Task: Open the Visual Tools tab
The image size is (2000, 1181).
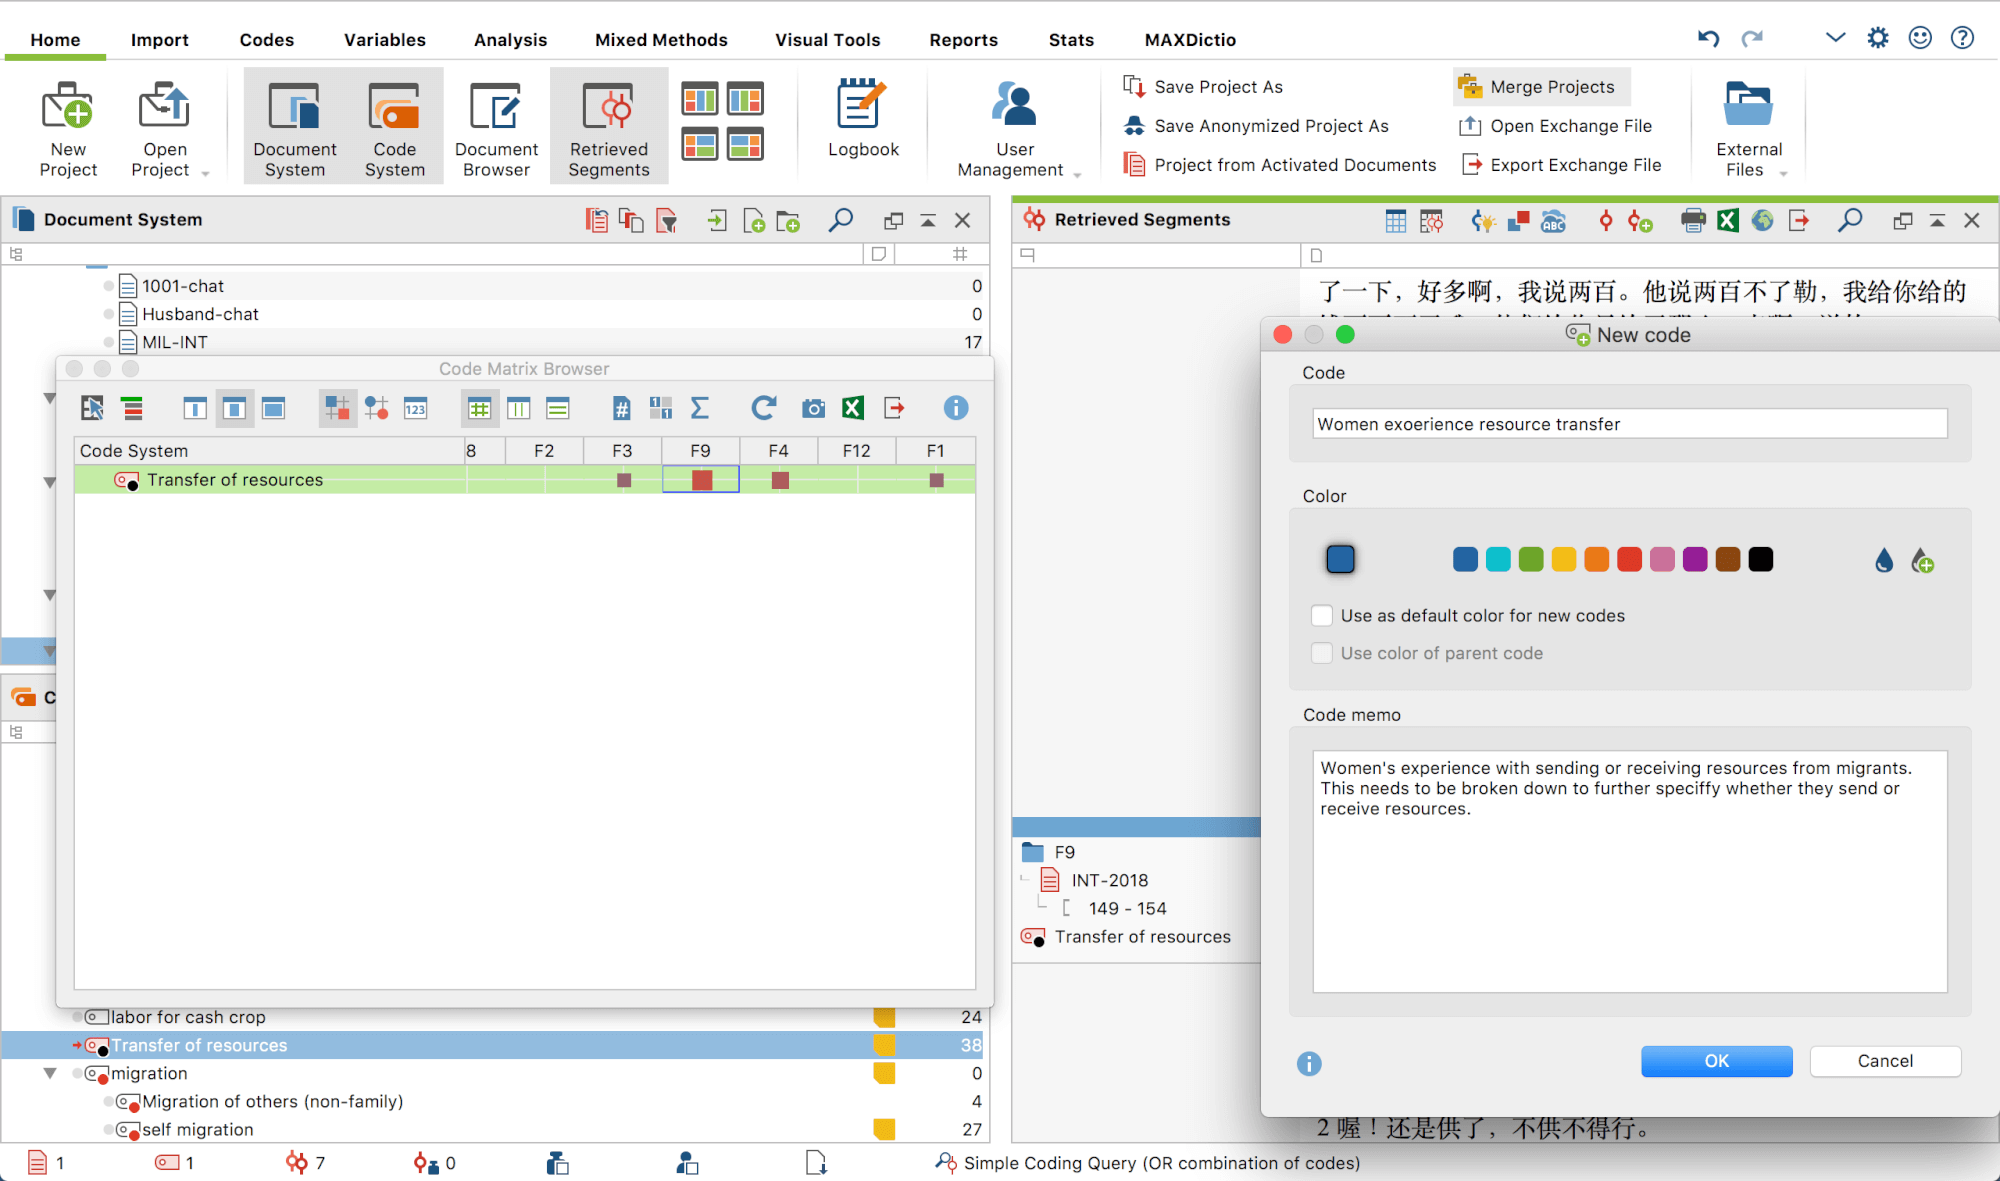Action: pos(827,40)
